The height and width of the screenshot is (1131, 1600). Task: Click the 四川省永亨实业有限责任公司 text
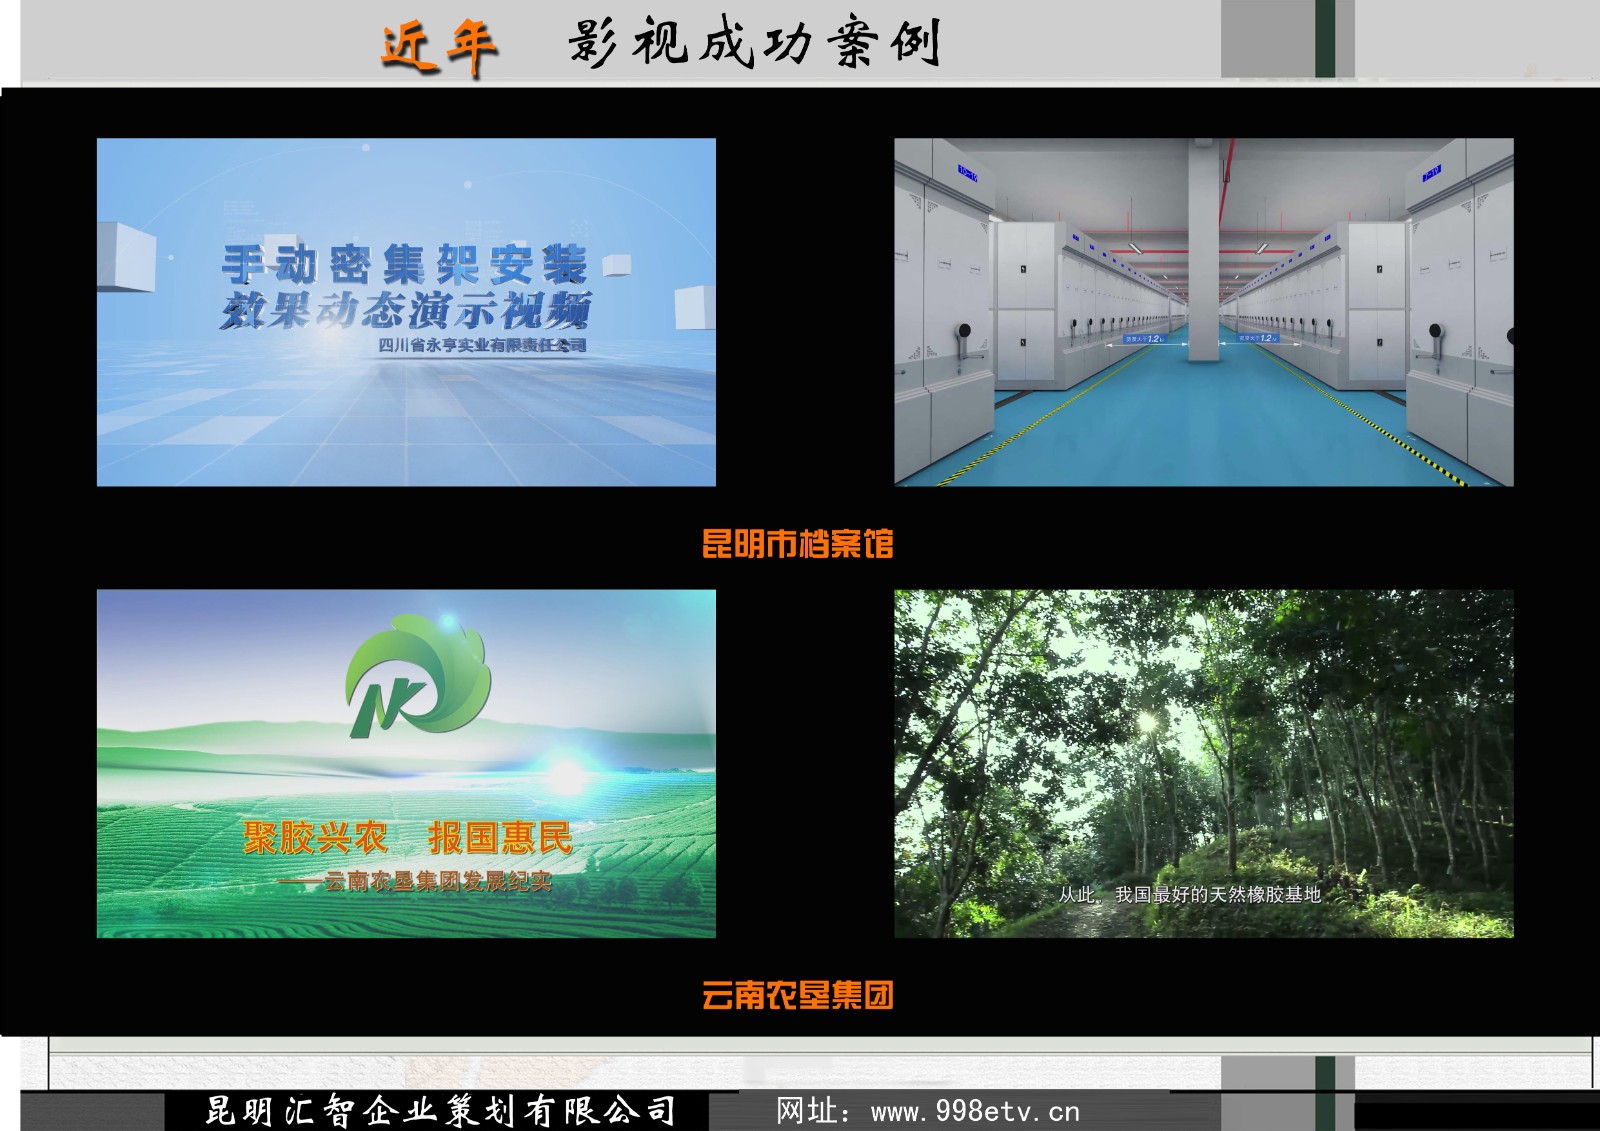(x=482, y=345)
